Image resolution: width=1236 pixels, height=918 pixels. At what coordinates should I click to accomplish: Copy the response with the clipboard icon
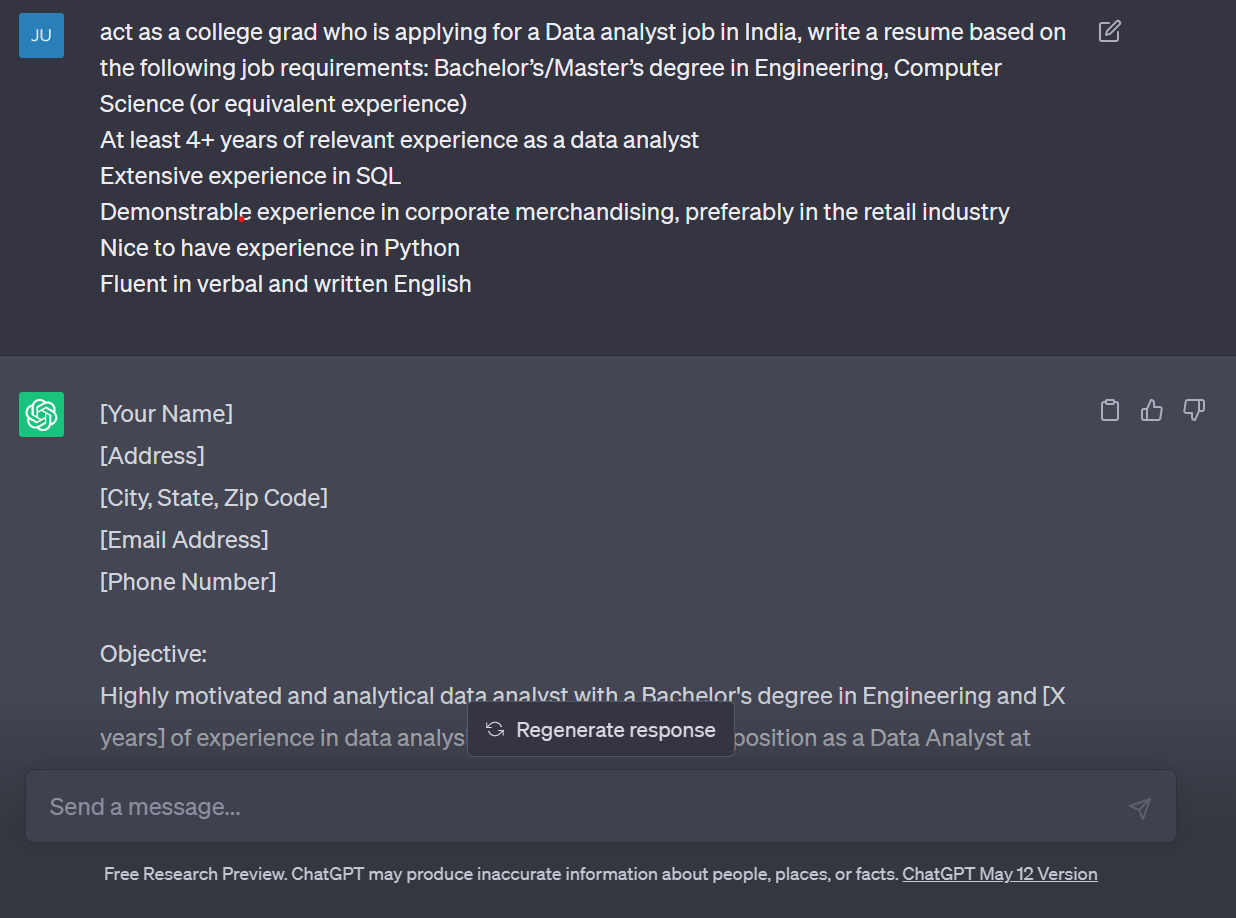[1110, 410]
